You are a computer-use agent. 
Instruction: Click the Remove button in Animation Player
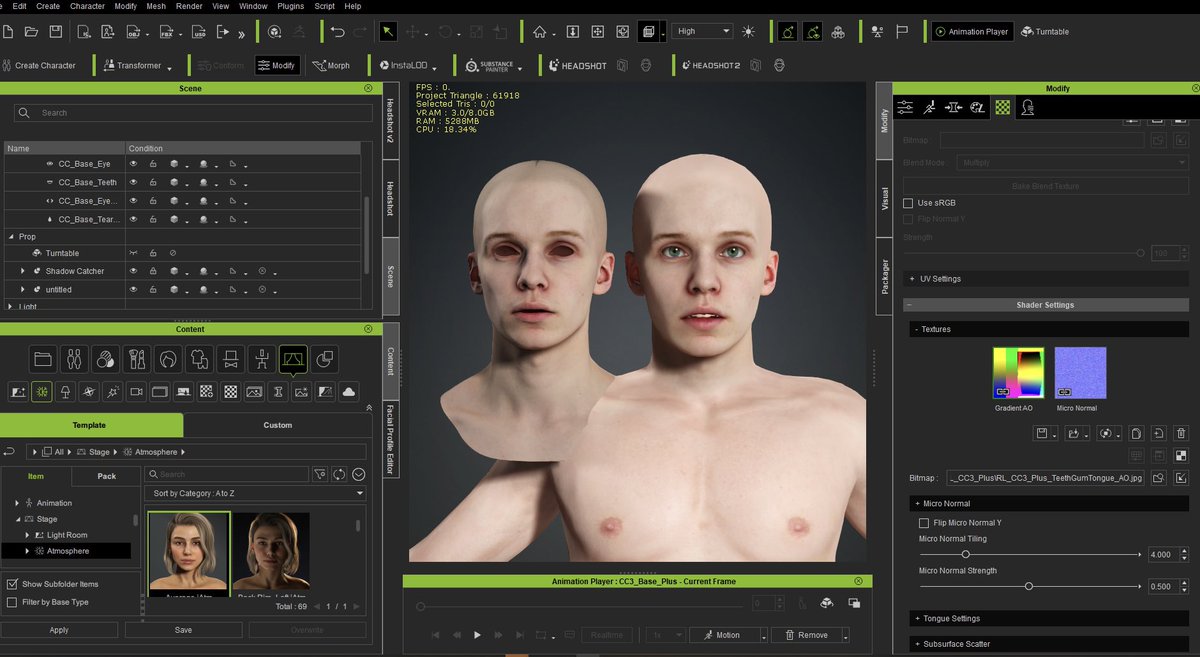click(x=806, y=635)
